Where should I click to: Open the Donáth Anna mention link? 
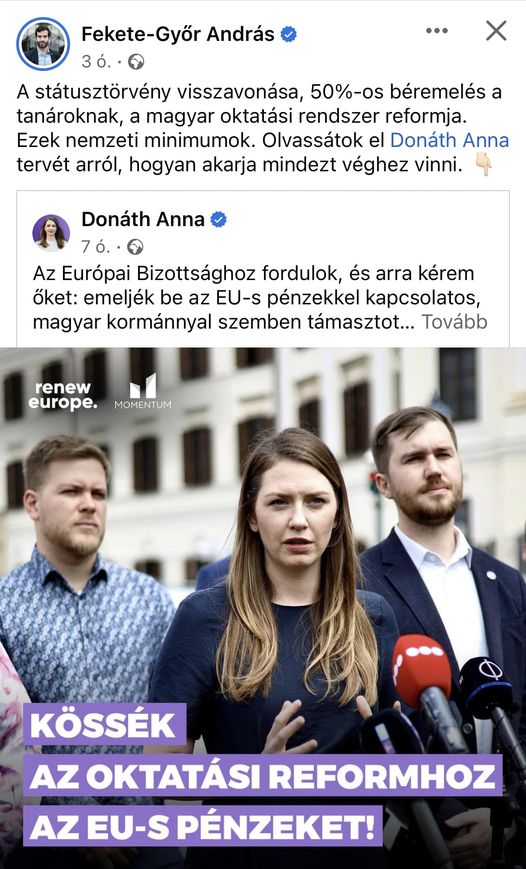point(450,140)
